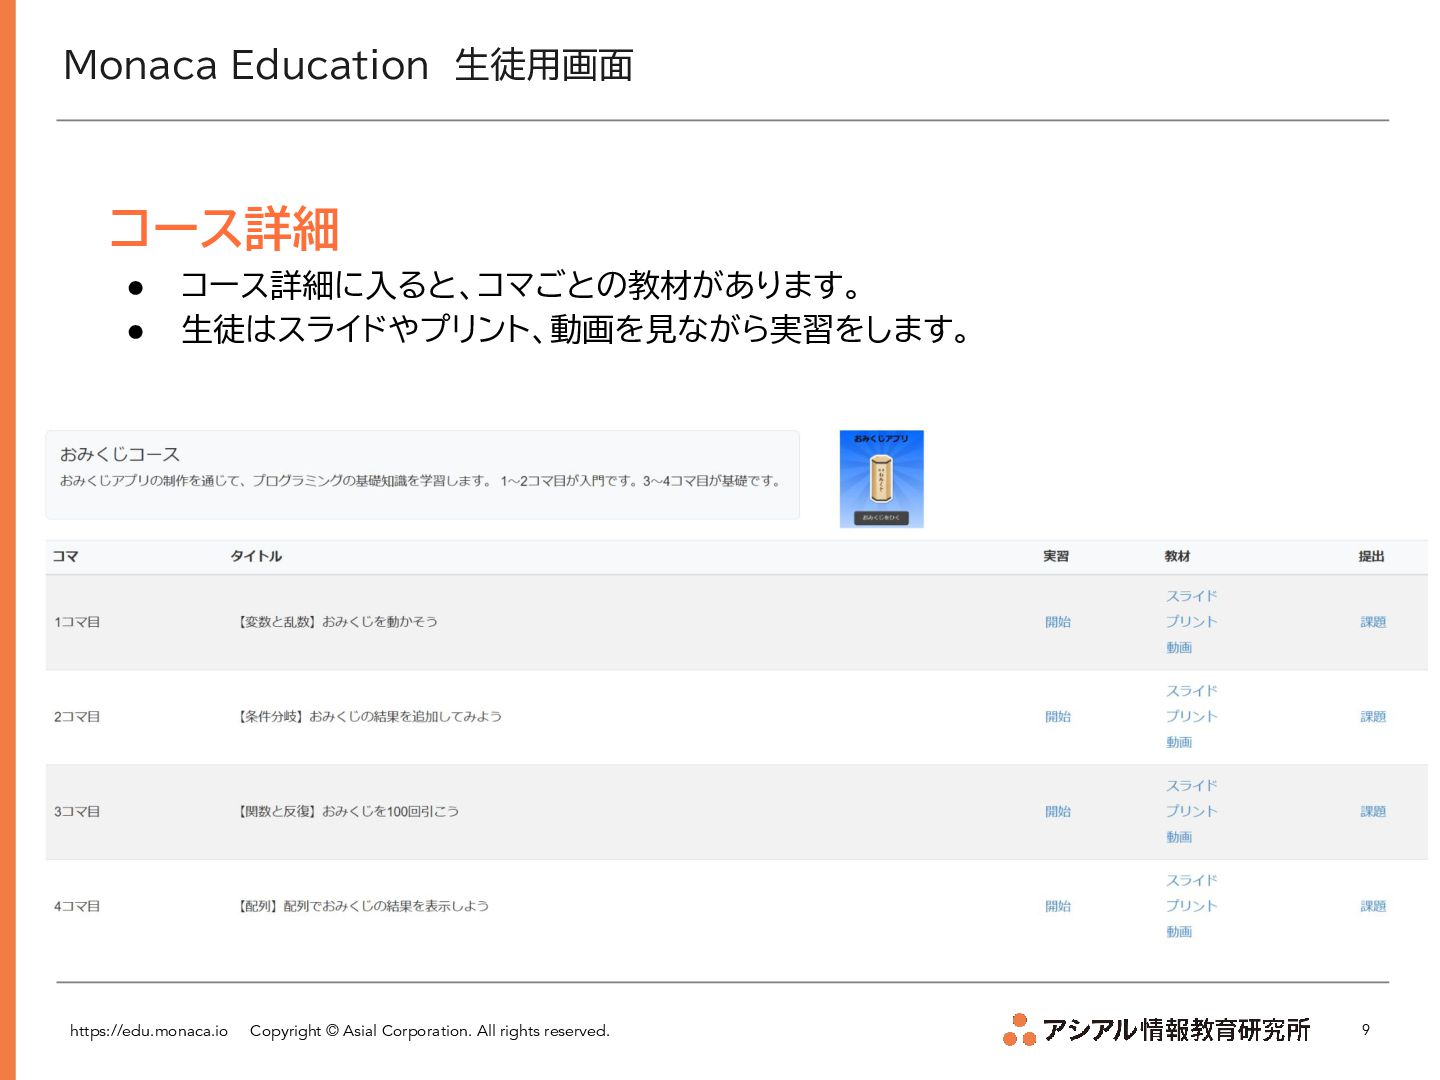Click the コマ column header
The width and height of the screenshot is (1440, 1080).
[x=66, y=556]
